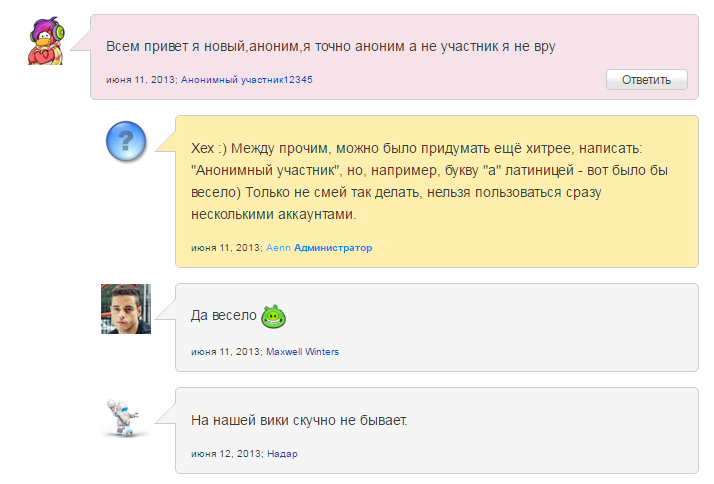Click the blue question mark avatar

click(126, 142)
